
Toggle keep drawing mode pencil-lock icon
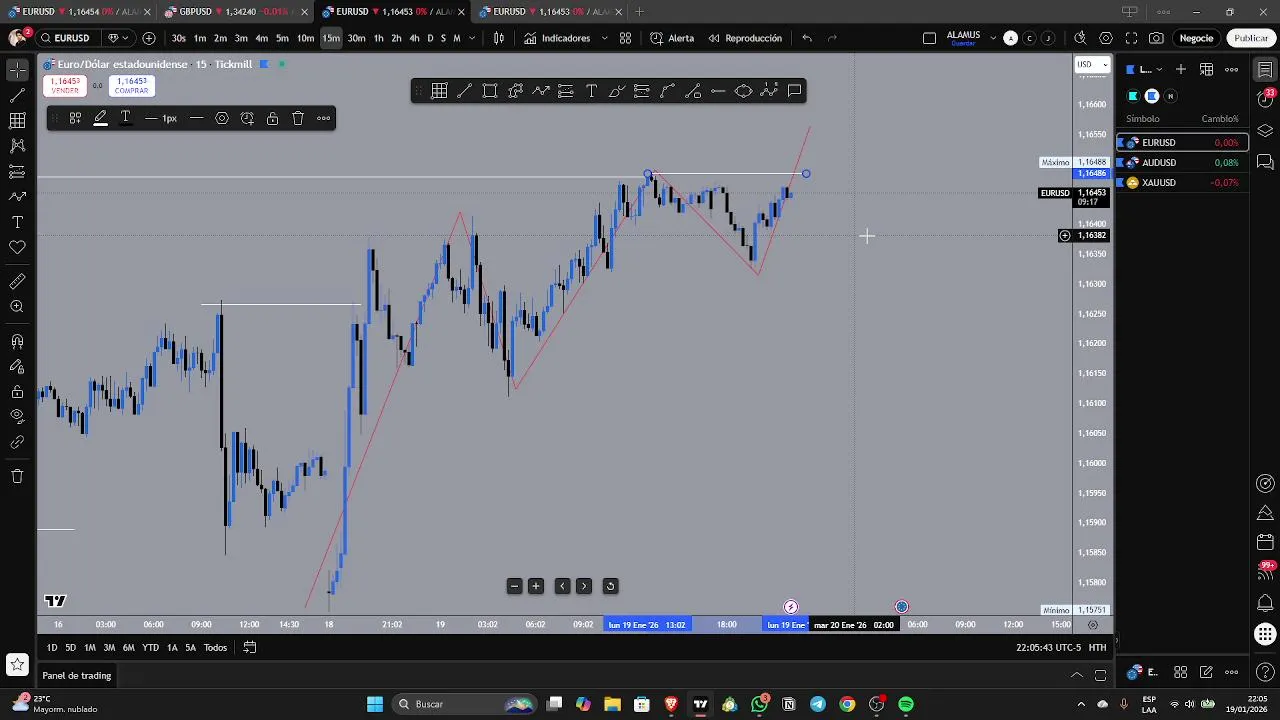pyautogui.click(x=17, y=367)
